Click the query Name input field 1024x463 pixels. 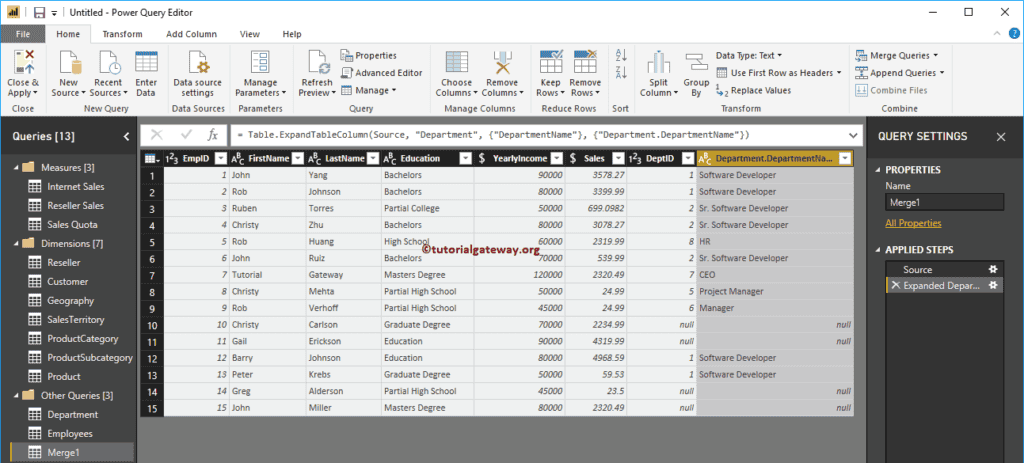pyautogui.click(x=944, y=202)
